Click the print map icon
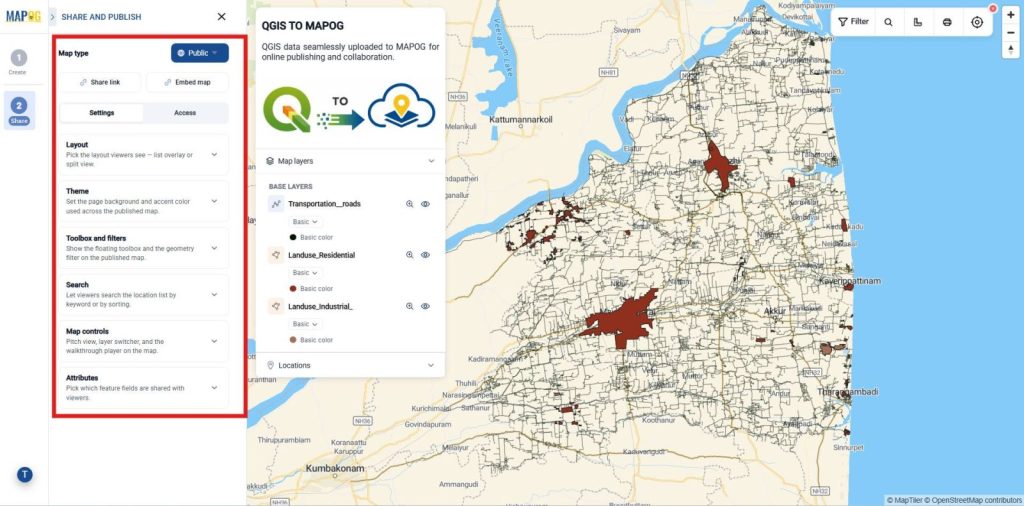Viewport: 1024px width, 506px height. click(x=947, y=22)
